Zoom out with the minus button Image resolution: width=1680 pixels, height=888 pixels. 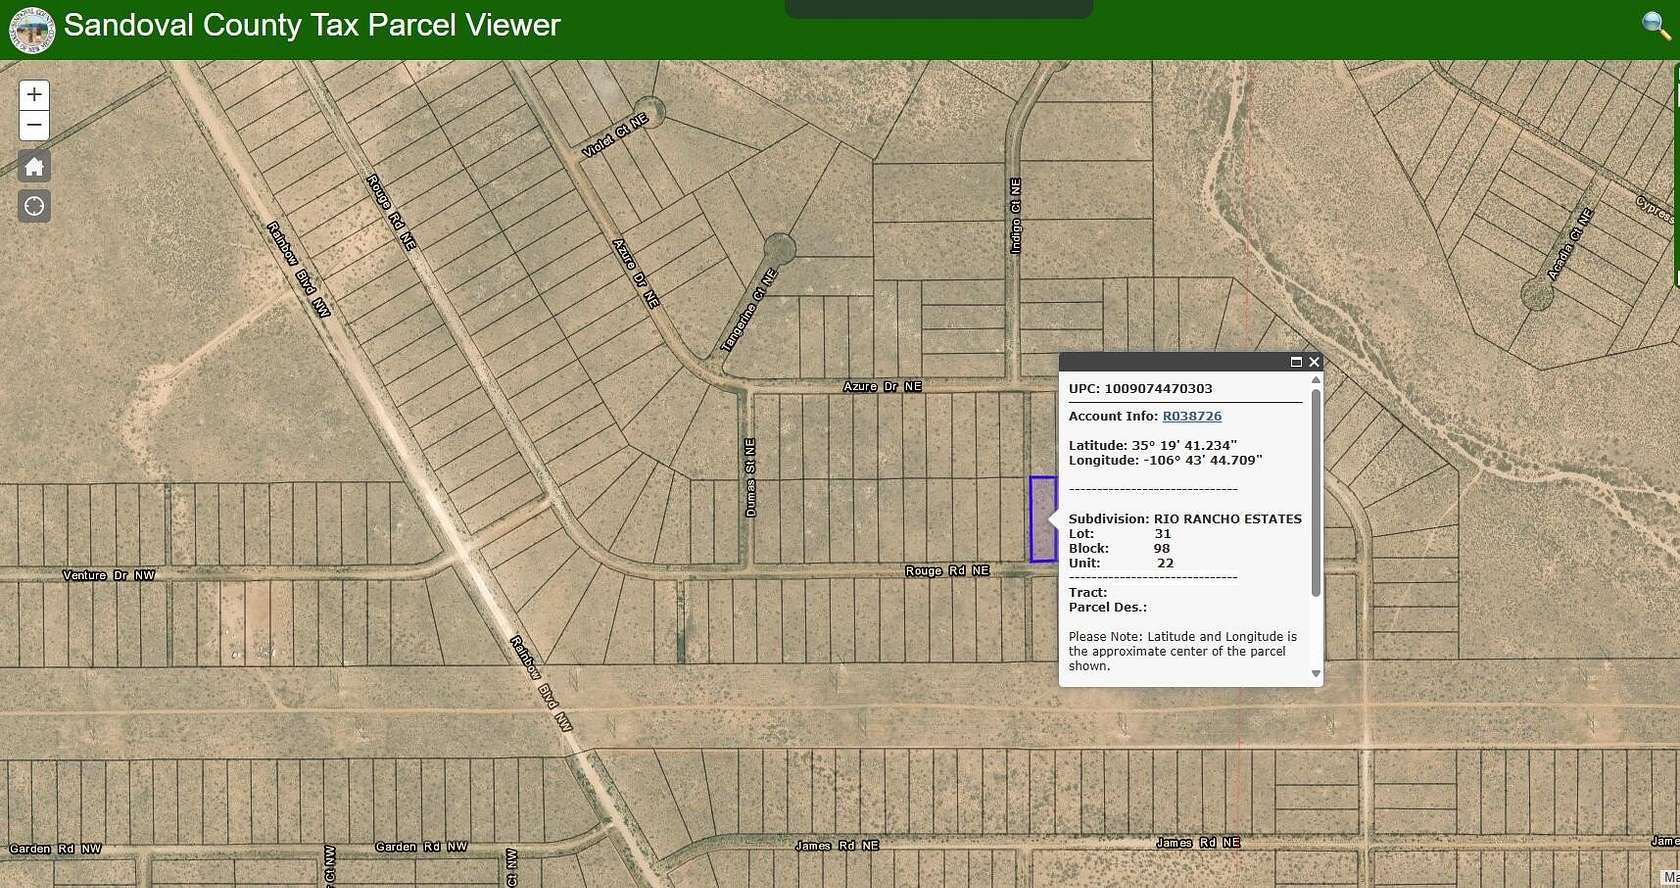click(34, 126)
